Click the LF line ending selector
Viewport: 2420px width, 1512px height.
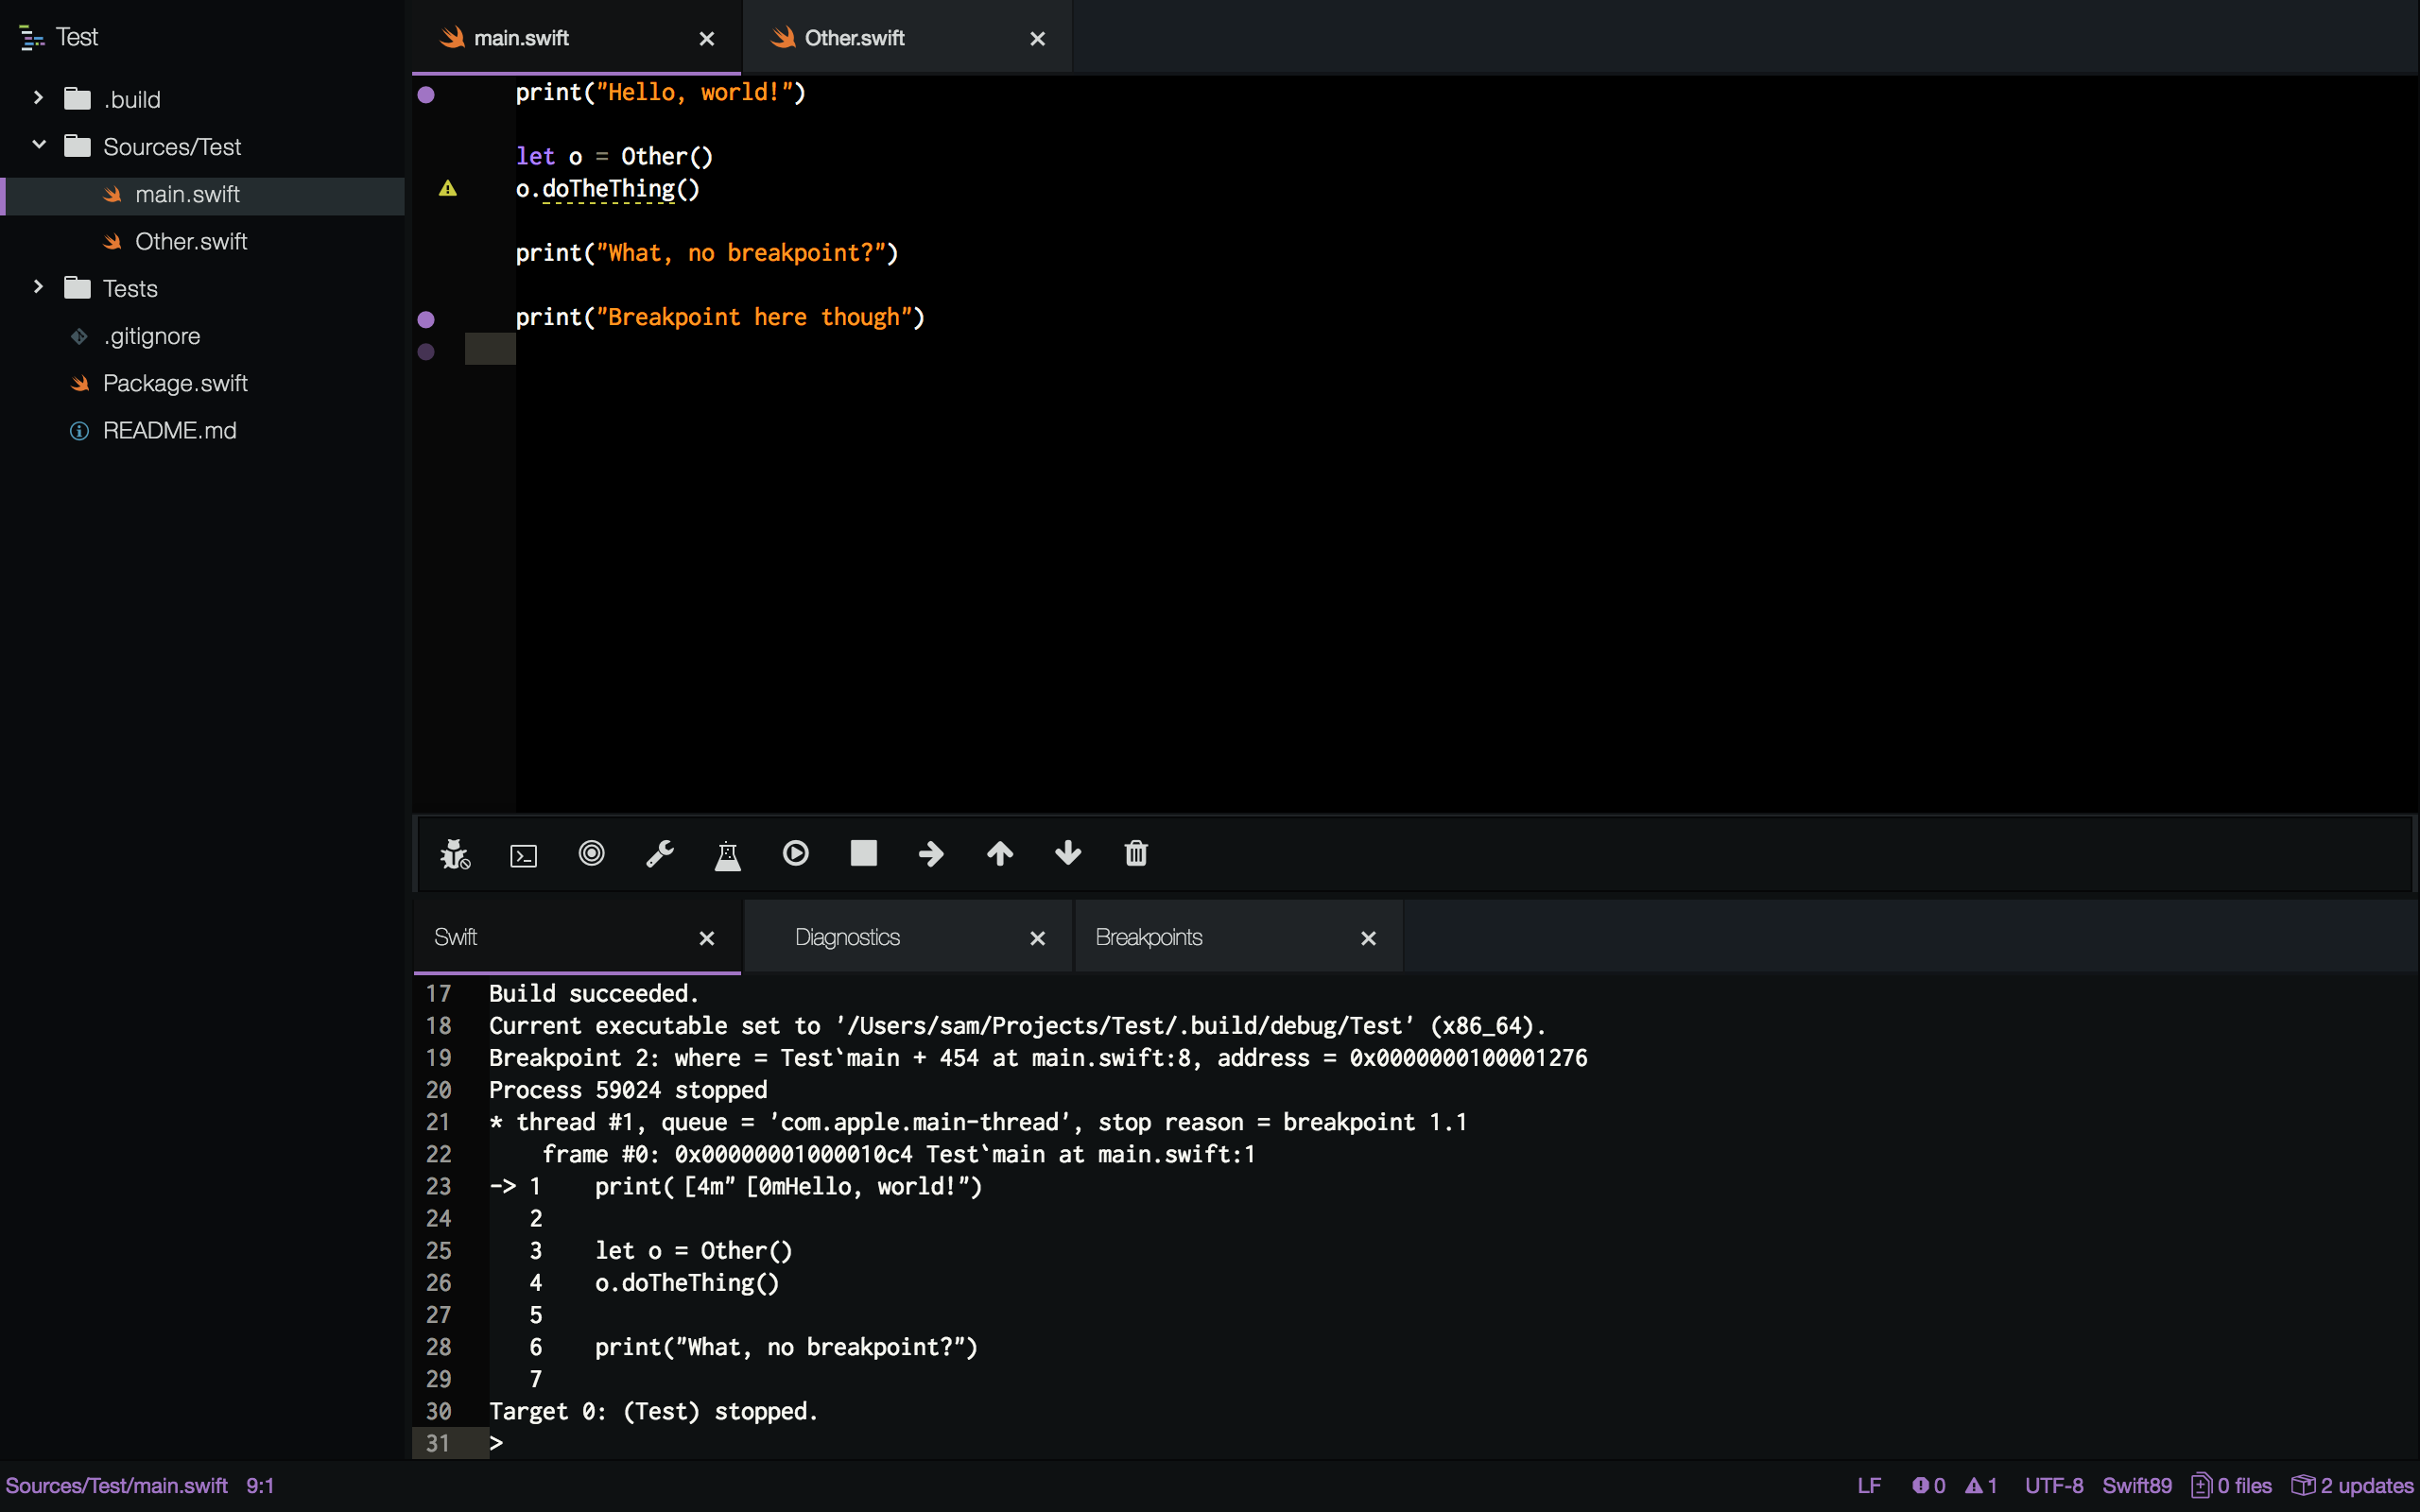pos(1868,1486)
